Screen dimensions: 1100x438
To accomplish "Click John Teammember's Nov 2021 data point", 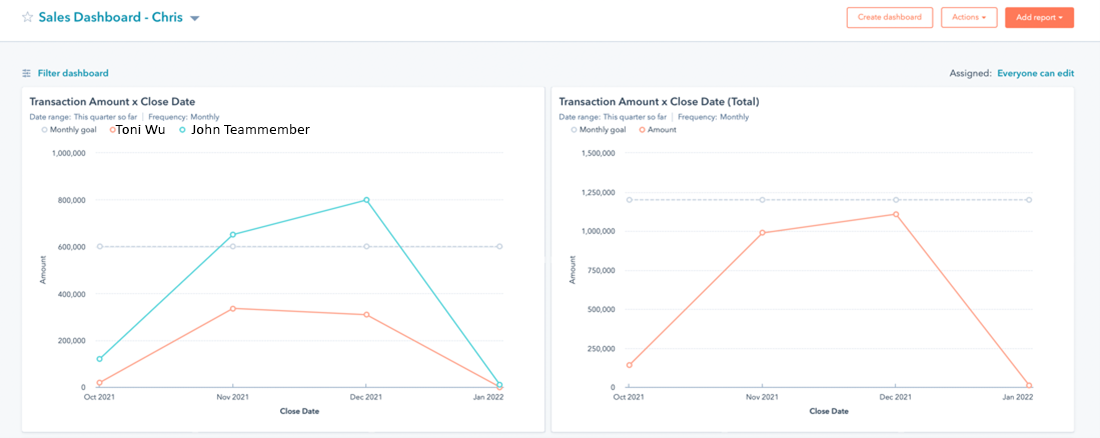I will pyautogui.click(x=233, y=235).
